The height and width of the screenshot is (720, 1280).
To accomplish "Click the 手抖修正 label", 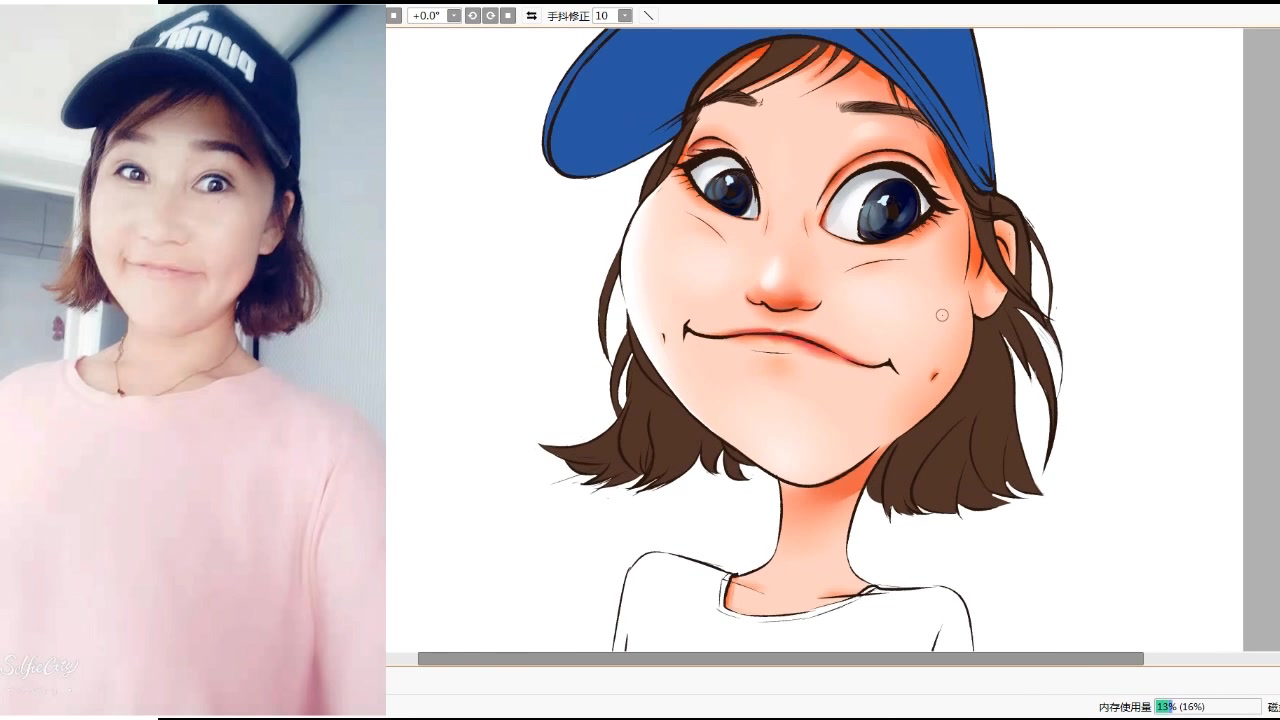I will [568, 16].
